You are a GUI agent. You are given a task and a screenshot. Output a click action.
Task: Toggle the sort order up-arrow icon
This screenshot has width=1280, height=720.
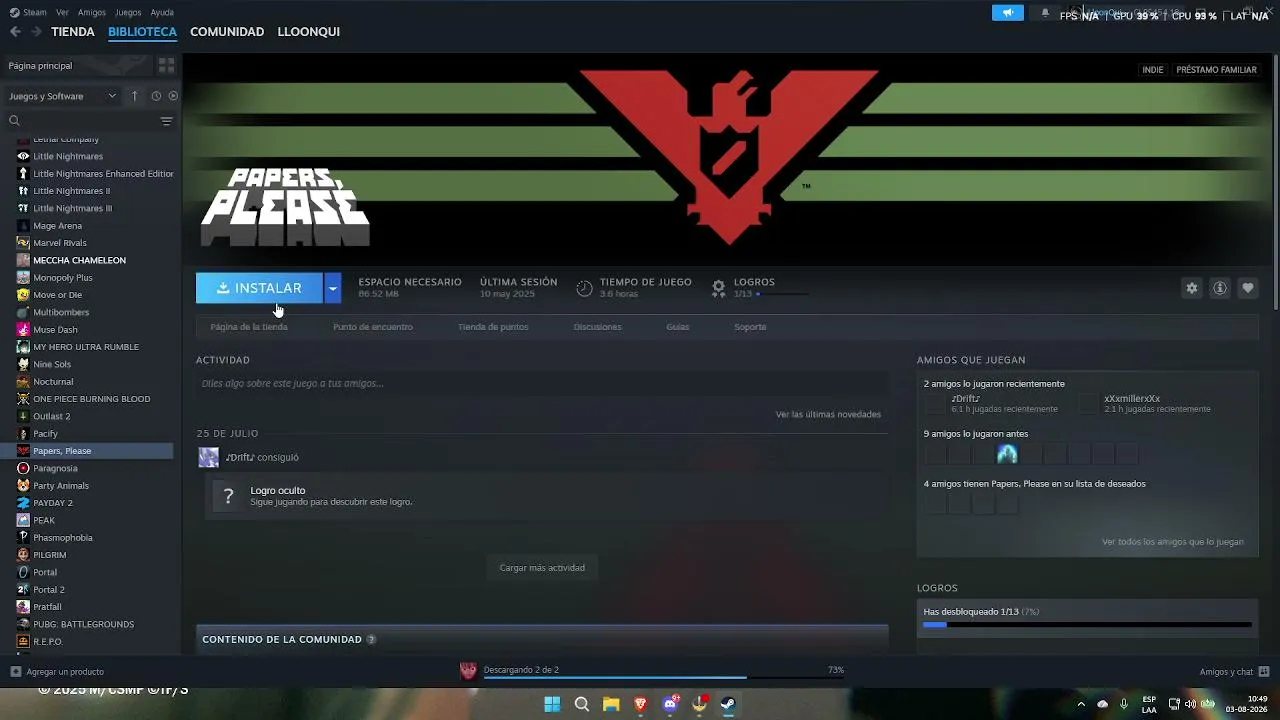[x=135, y=96]
